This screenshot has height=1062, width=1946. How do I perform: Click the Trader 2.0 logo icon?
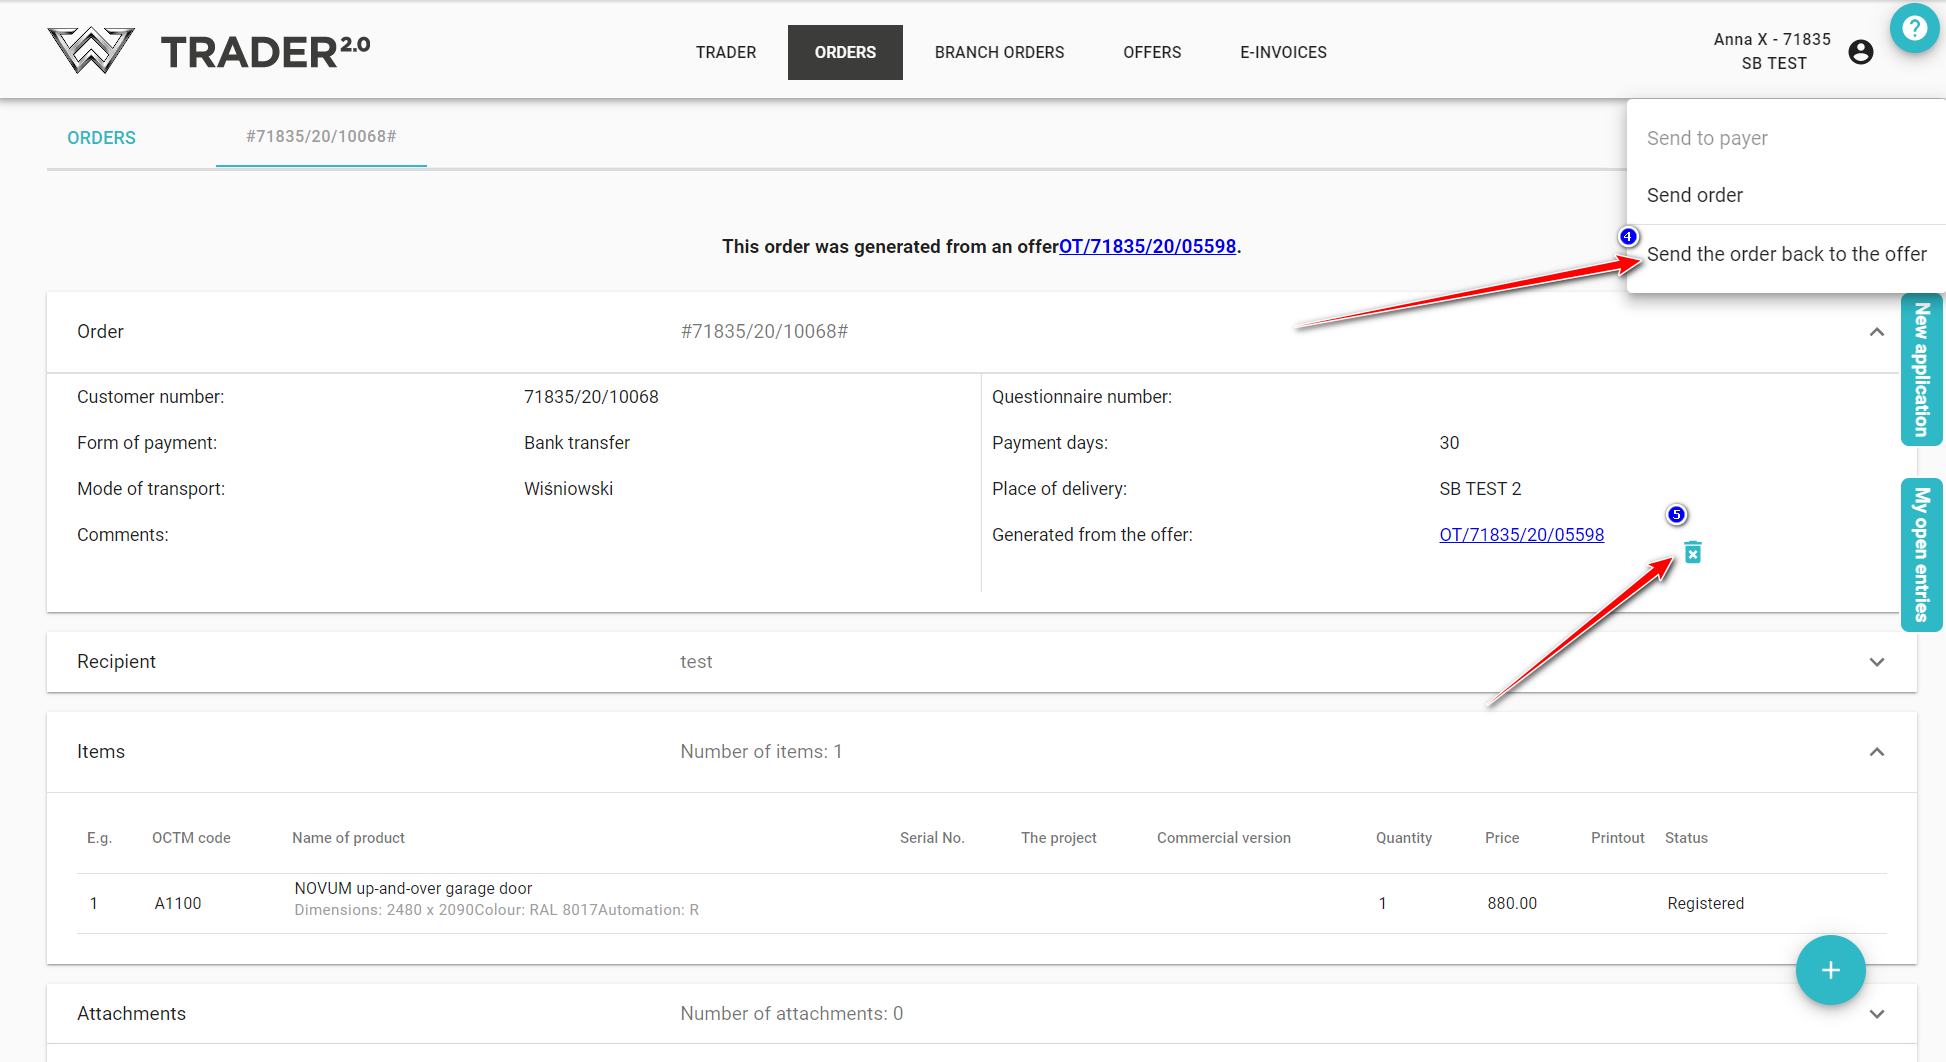coord(91,51)
